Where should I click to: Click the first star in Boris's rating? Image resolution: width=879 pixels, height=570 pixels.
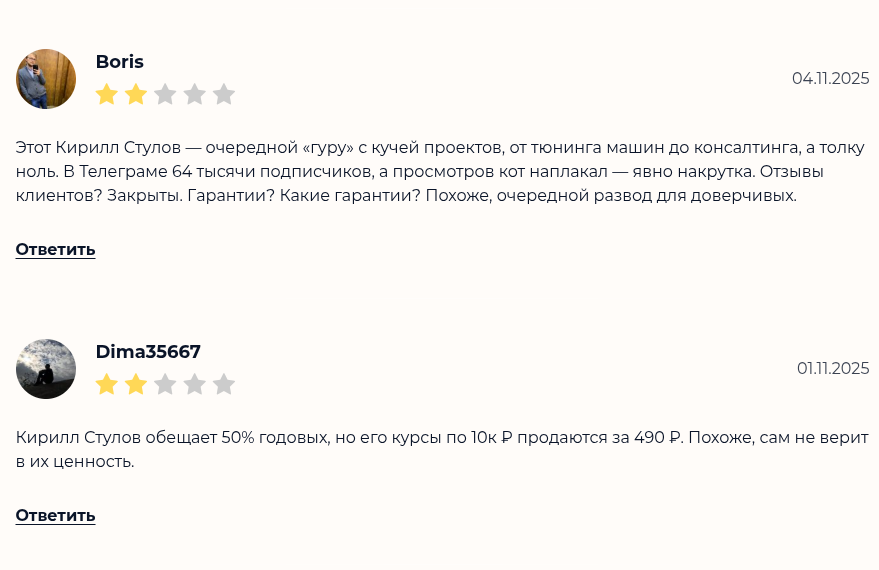(x=107, y=95)
